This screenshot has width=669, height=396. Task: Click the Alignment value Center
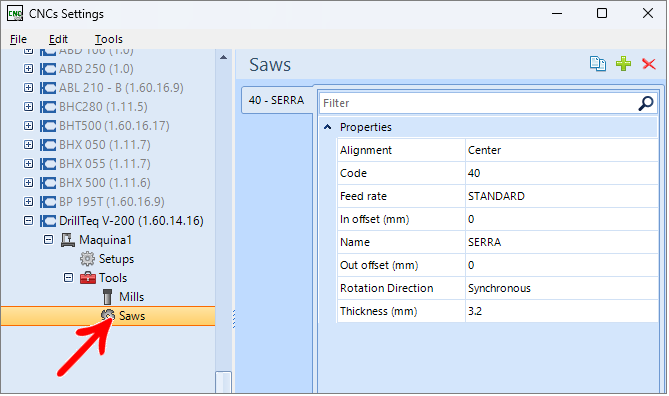pyautogui.click(x=484, y=150)
